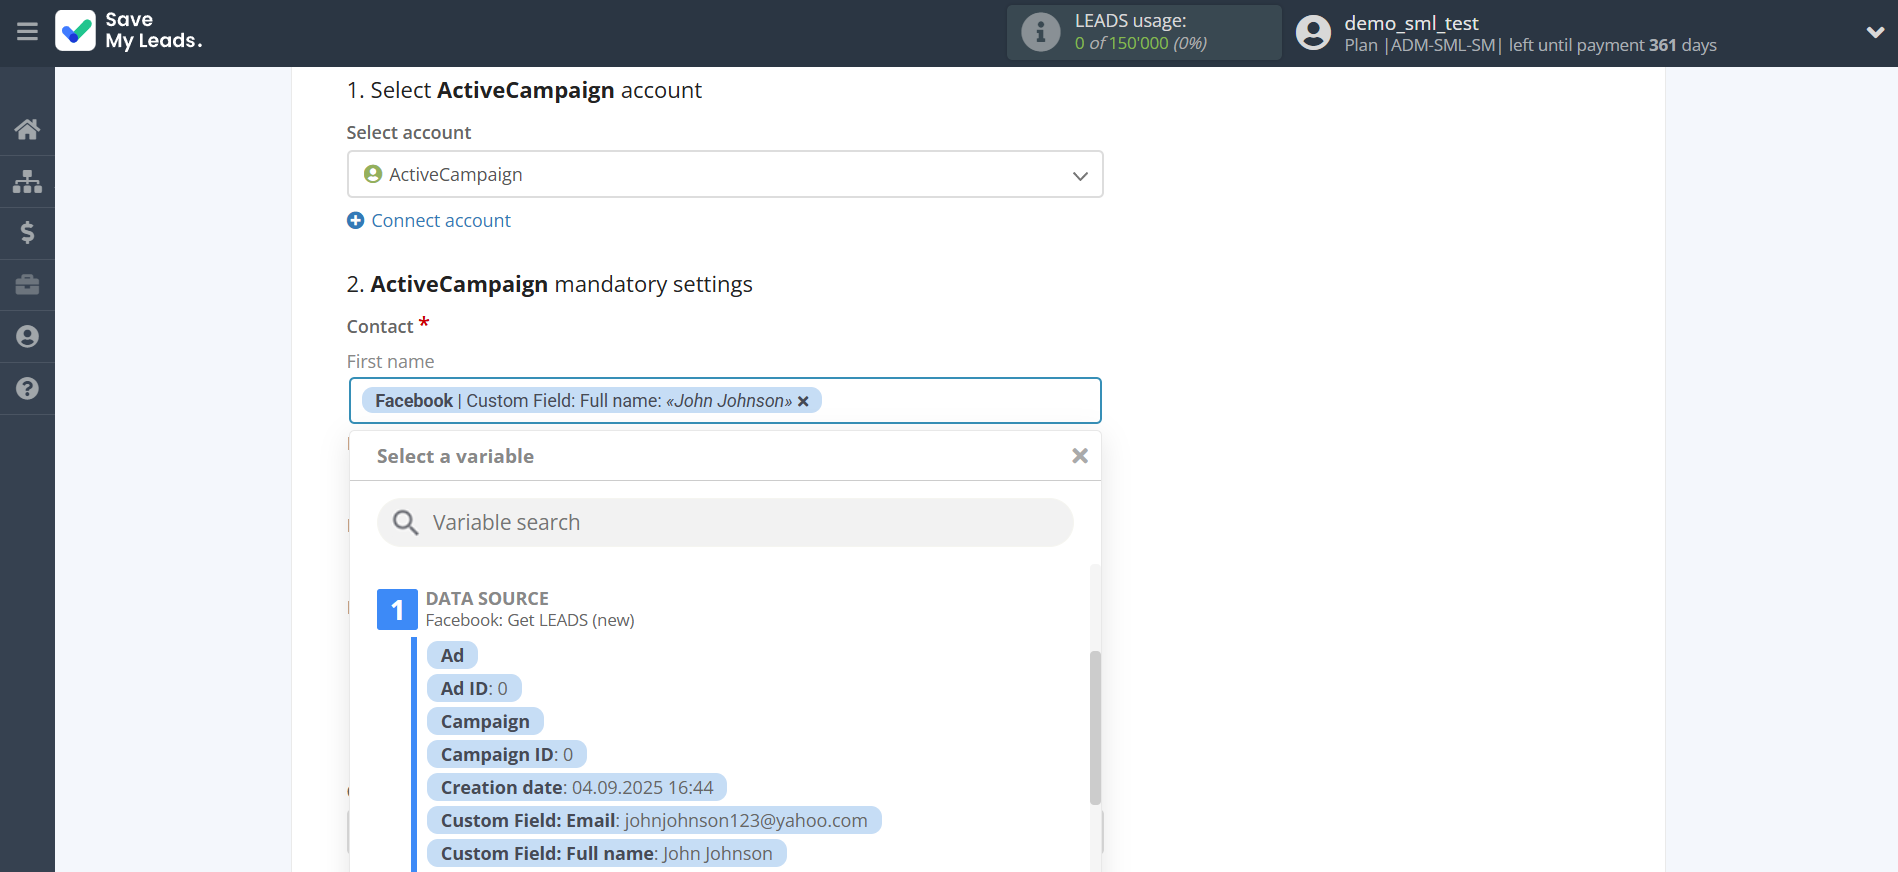Open the user profile sidebar icon

(x=27, y=337)
